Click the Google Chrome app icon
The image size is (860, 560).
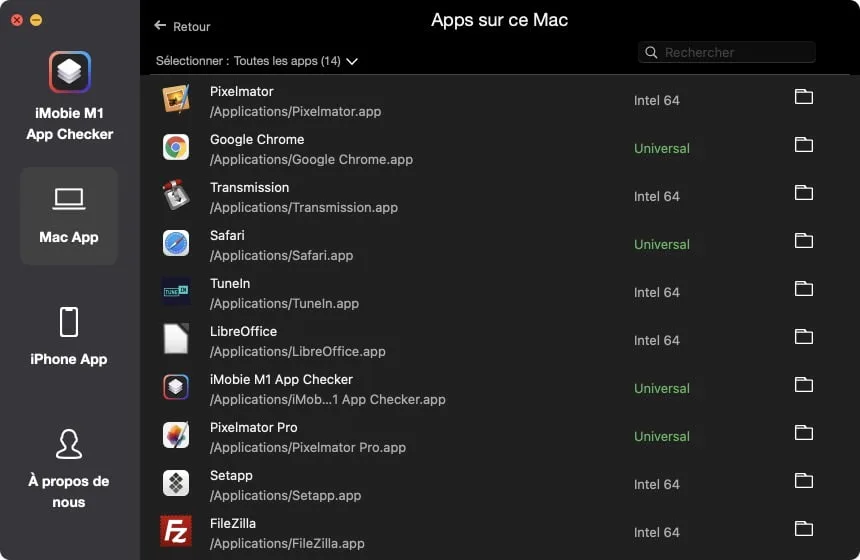[x=176, y=148]
